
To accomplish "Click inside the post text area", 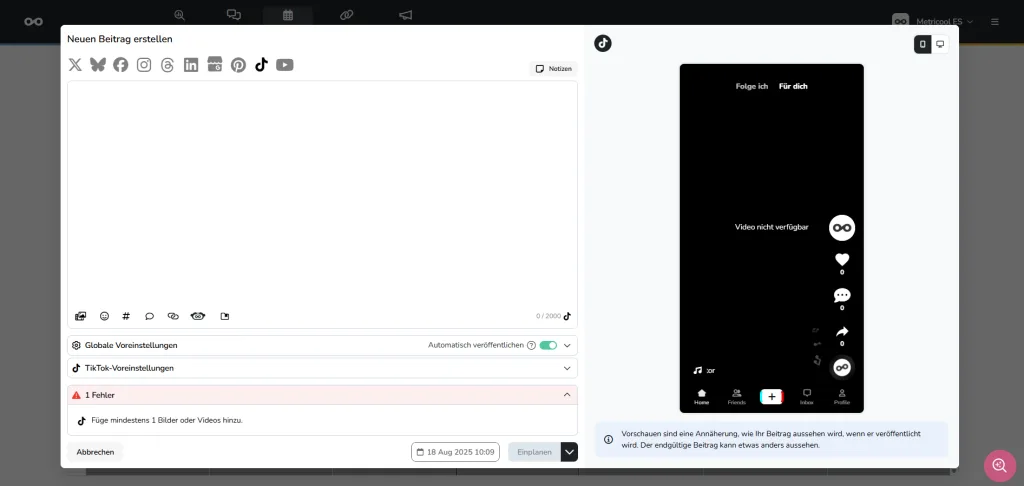I will click(x=321, y=190).
